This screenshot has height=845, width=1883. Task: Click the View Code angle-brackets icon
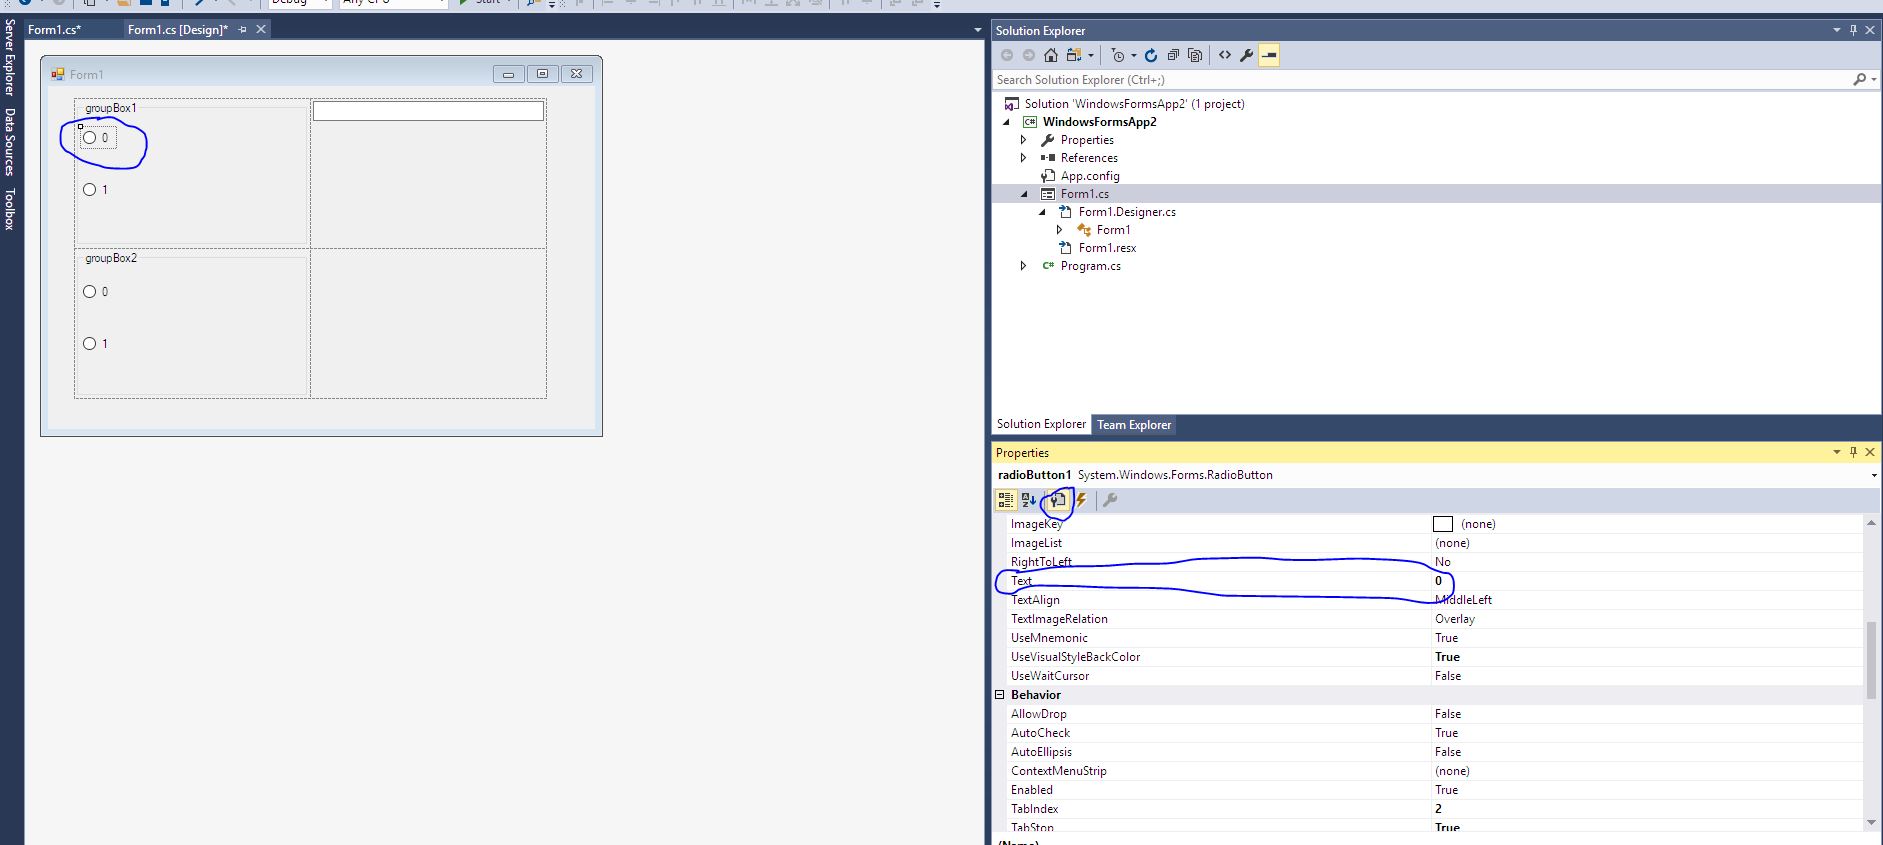tap(1225, 56)
